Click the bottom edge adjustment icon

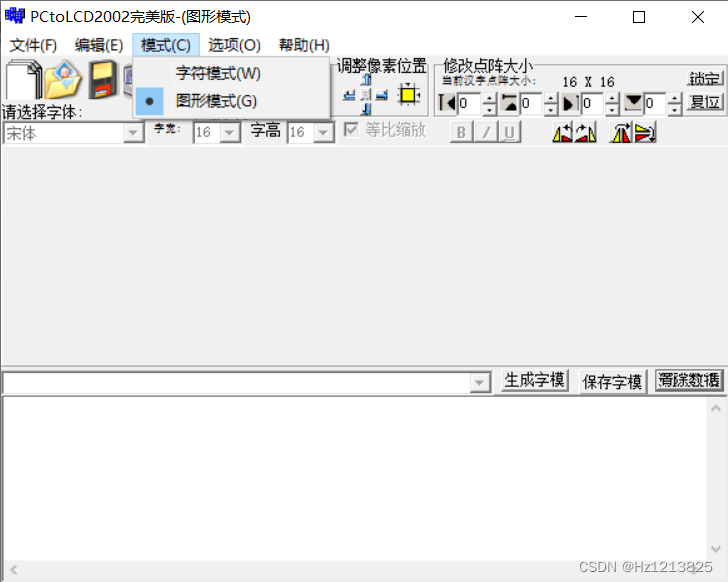pyautogui.click(x=634, y=103)
